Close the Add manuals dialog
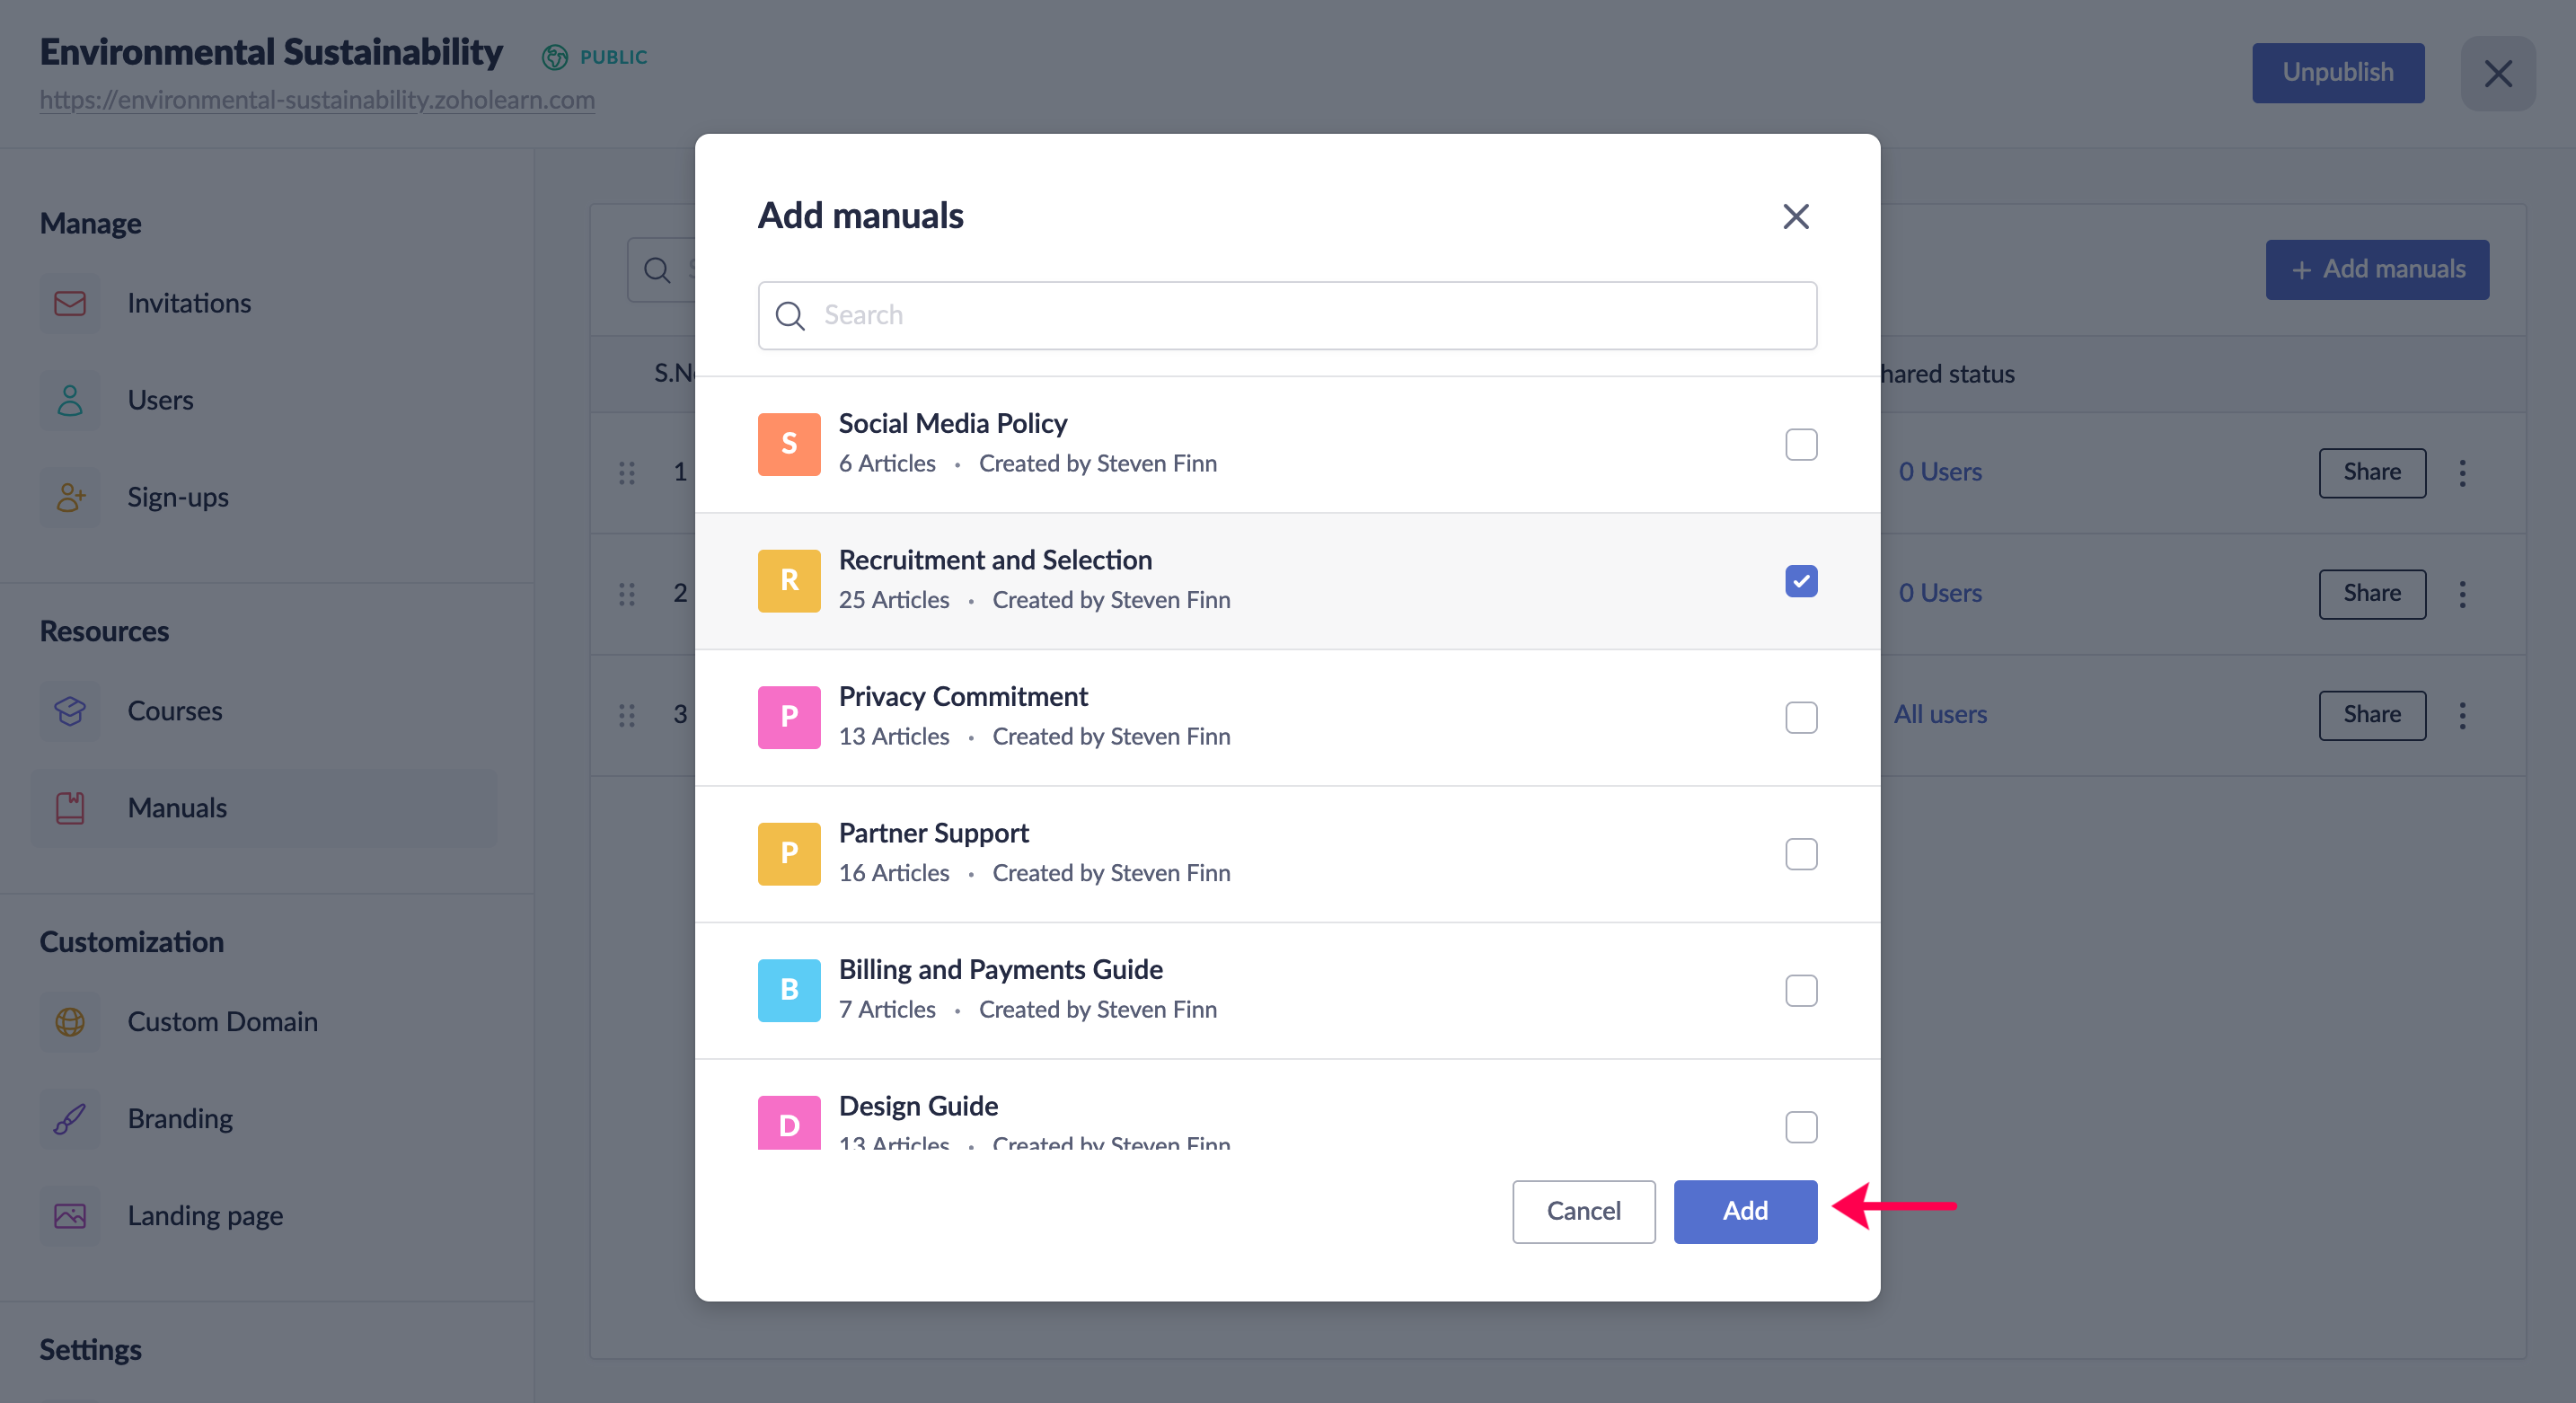The width and height of the screenshot is (2576, 1403). (x=1796, y=216)
